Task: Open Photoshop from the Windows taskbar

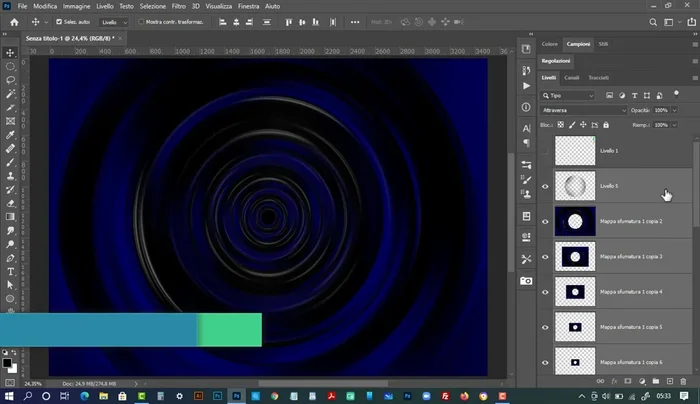Action: point(239,395)
